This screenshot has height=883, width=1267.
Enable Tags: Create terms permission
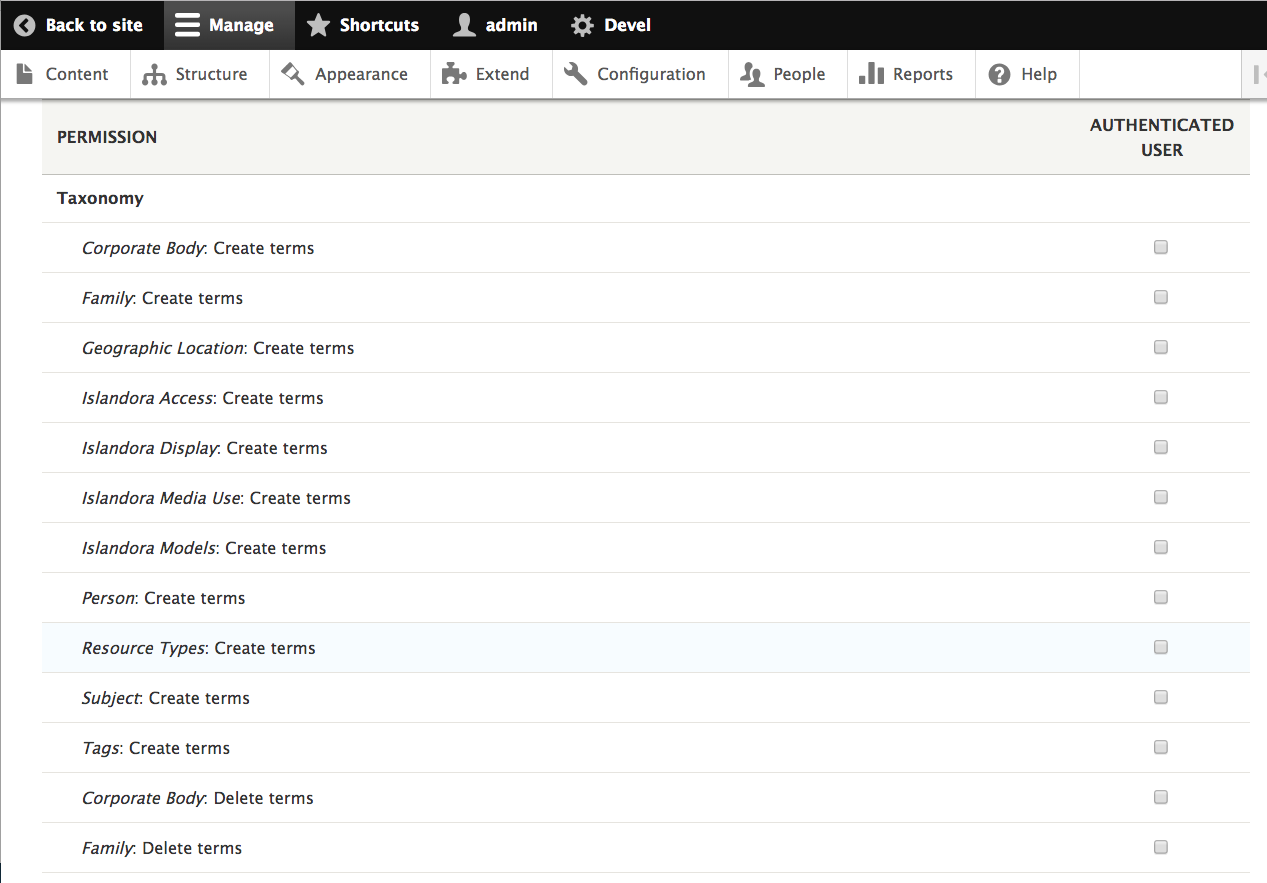coord(1161,747)
